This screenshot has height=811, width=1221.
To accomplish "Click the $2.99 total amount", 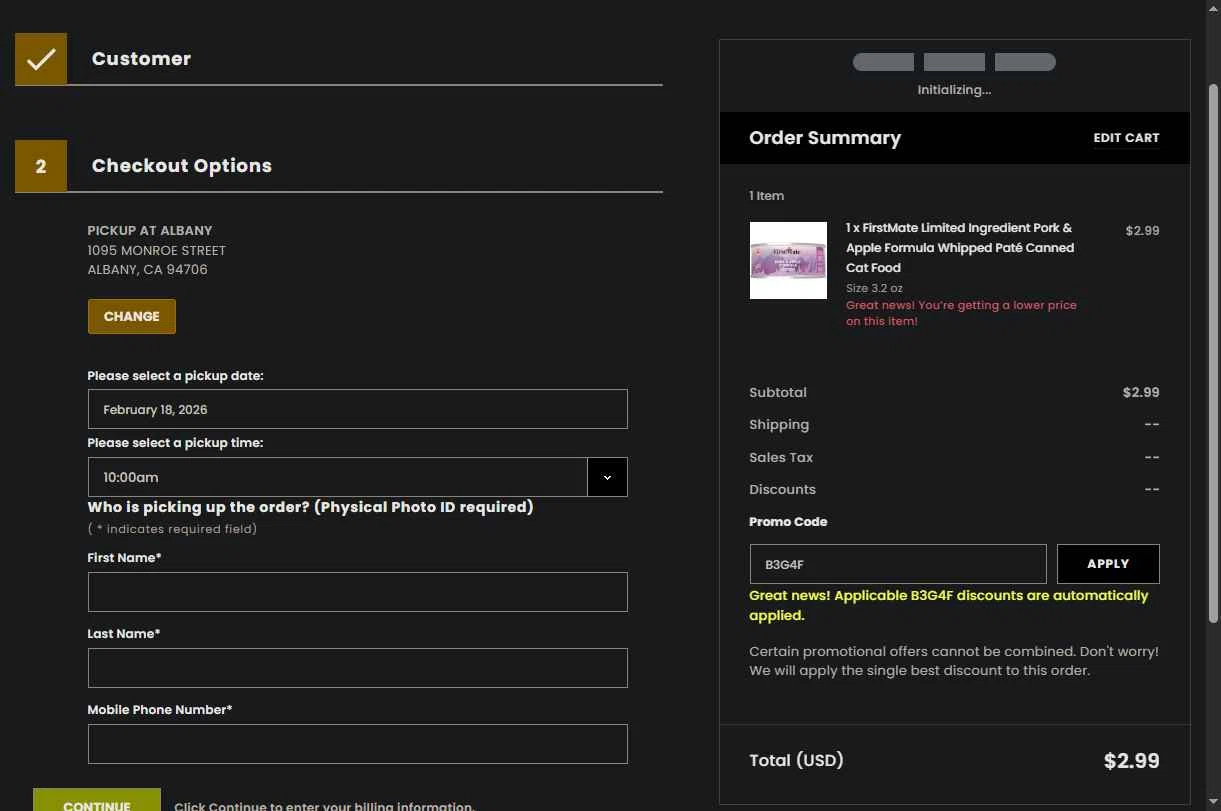I will coord(1131,761).
